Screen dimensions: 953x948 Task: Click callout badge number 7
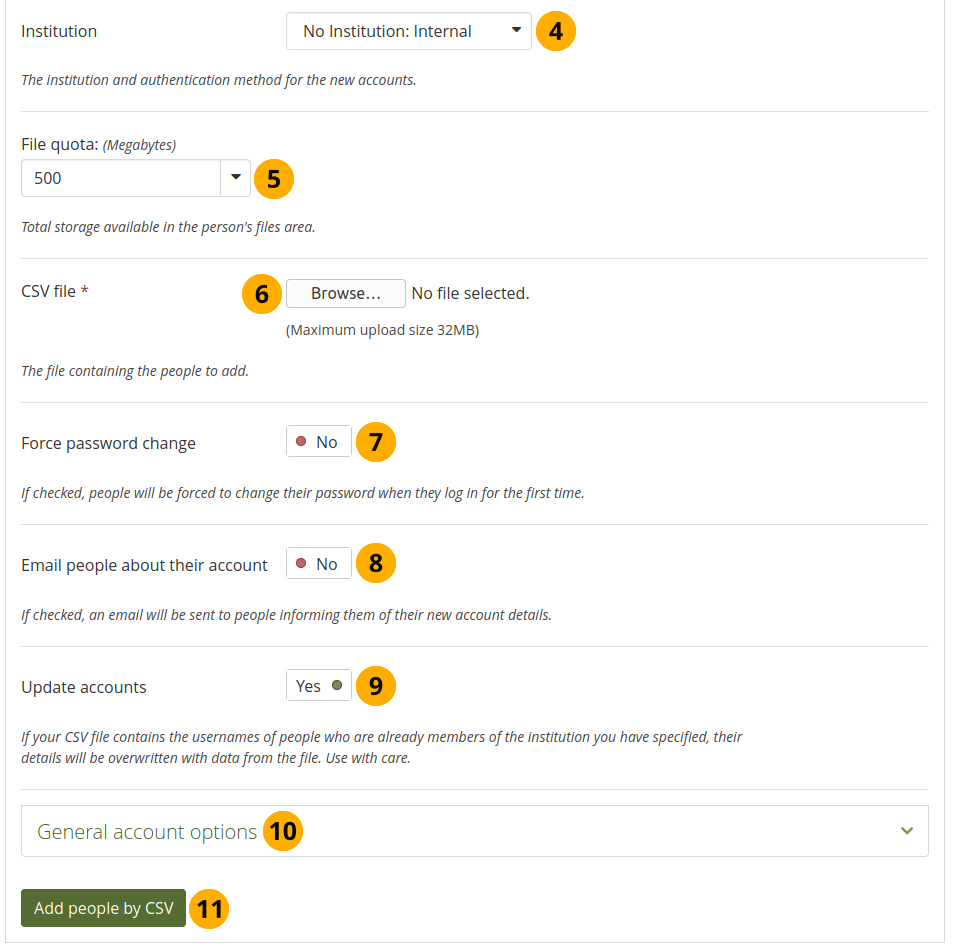[376, 442]
